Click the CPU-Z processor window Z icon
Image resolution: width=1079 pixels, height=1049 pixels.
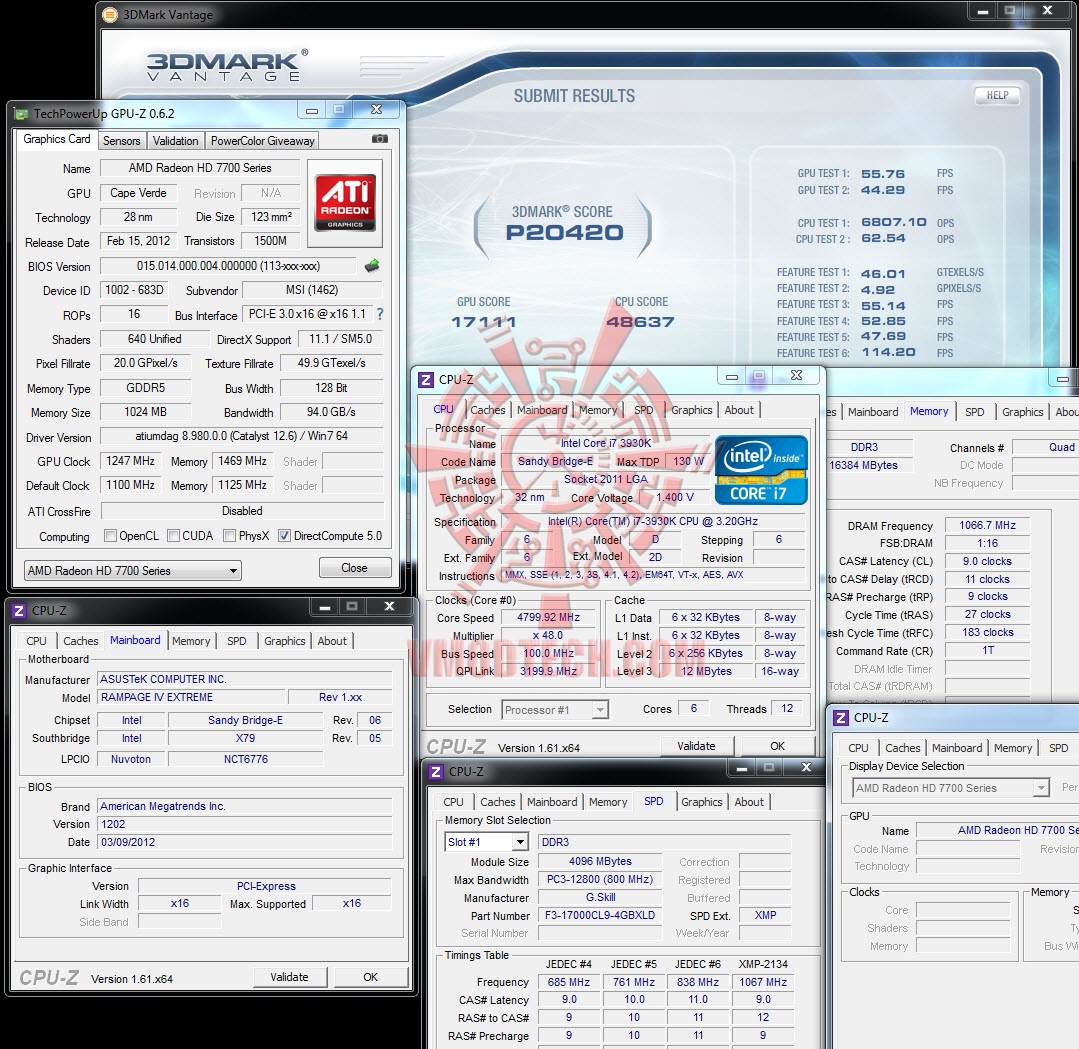(426, 380)
